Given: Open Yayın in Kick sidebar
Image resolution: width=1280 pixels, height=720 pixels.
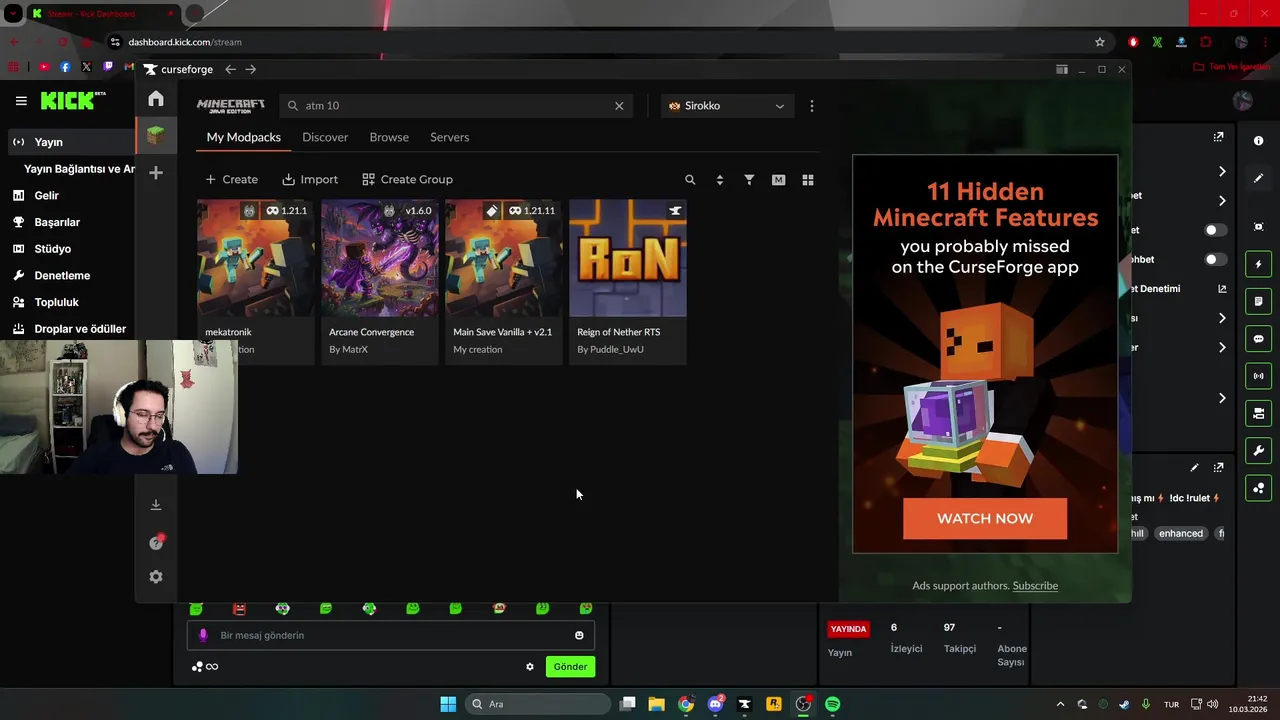Looking at the screenshot, I should pos(70,142).
